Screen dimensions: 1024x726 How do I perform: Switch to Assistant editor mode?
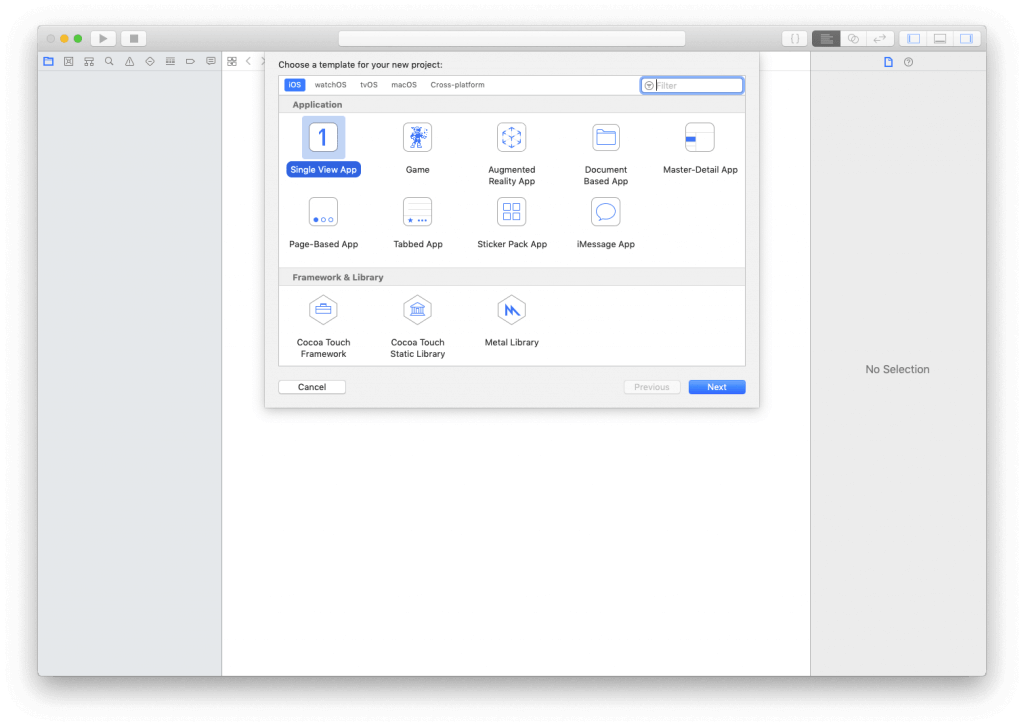(853, 38)
